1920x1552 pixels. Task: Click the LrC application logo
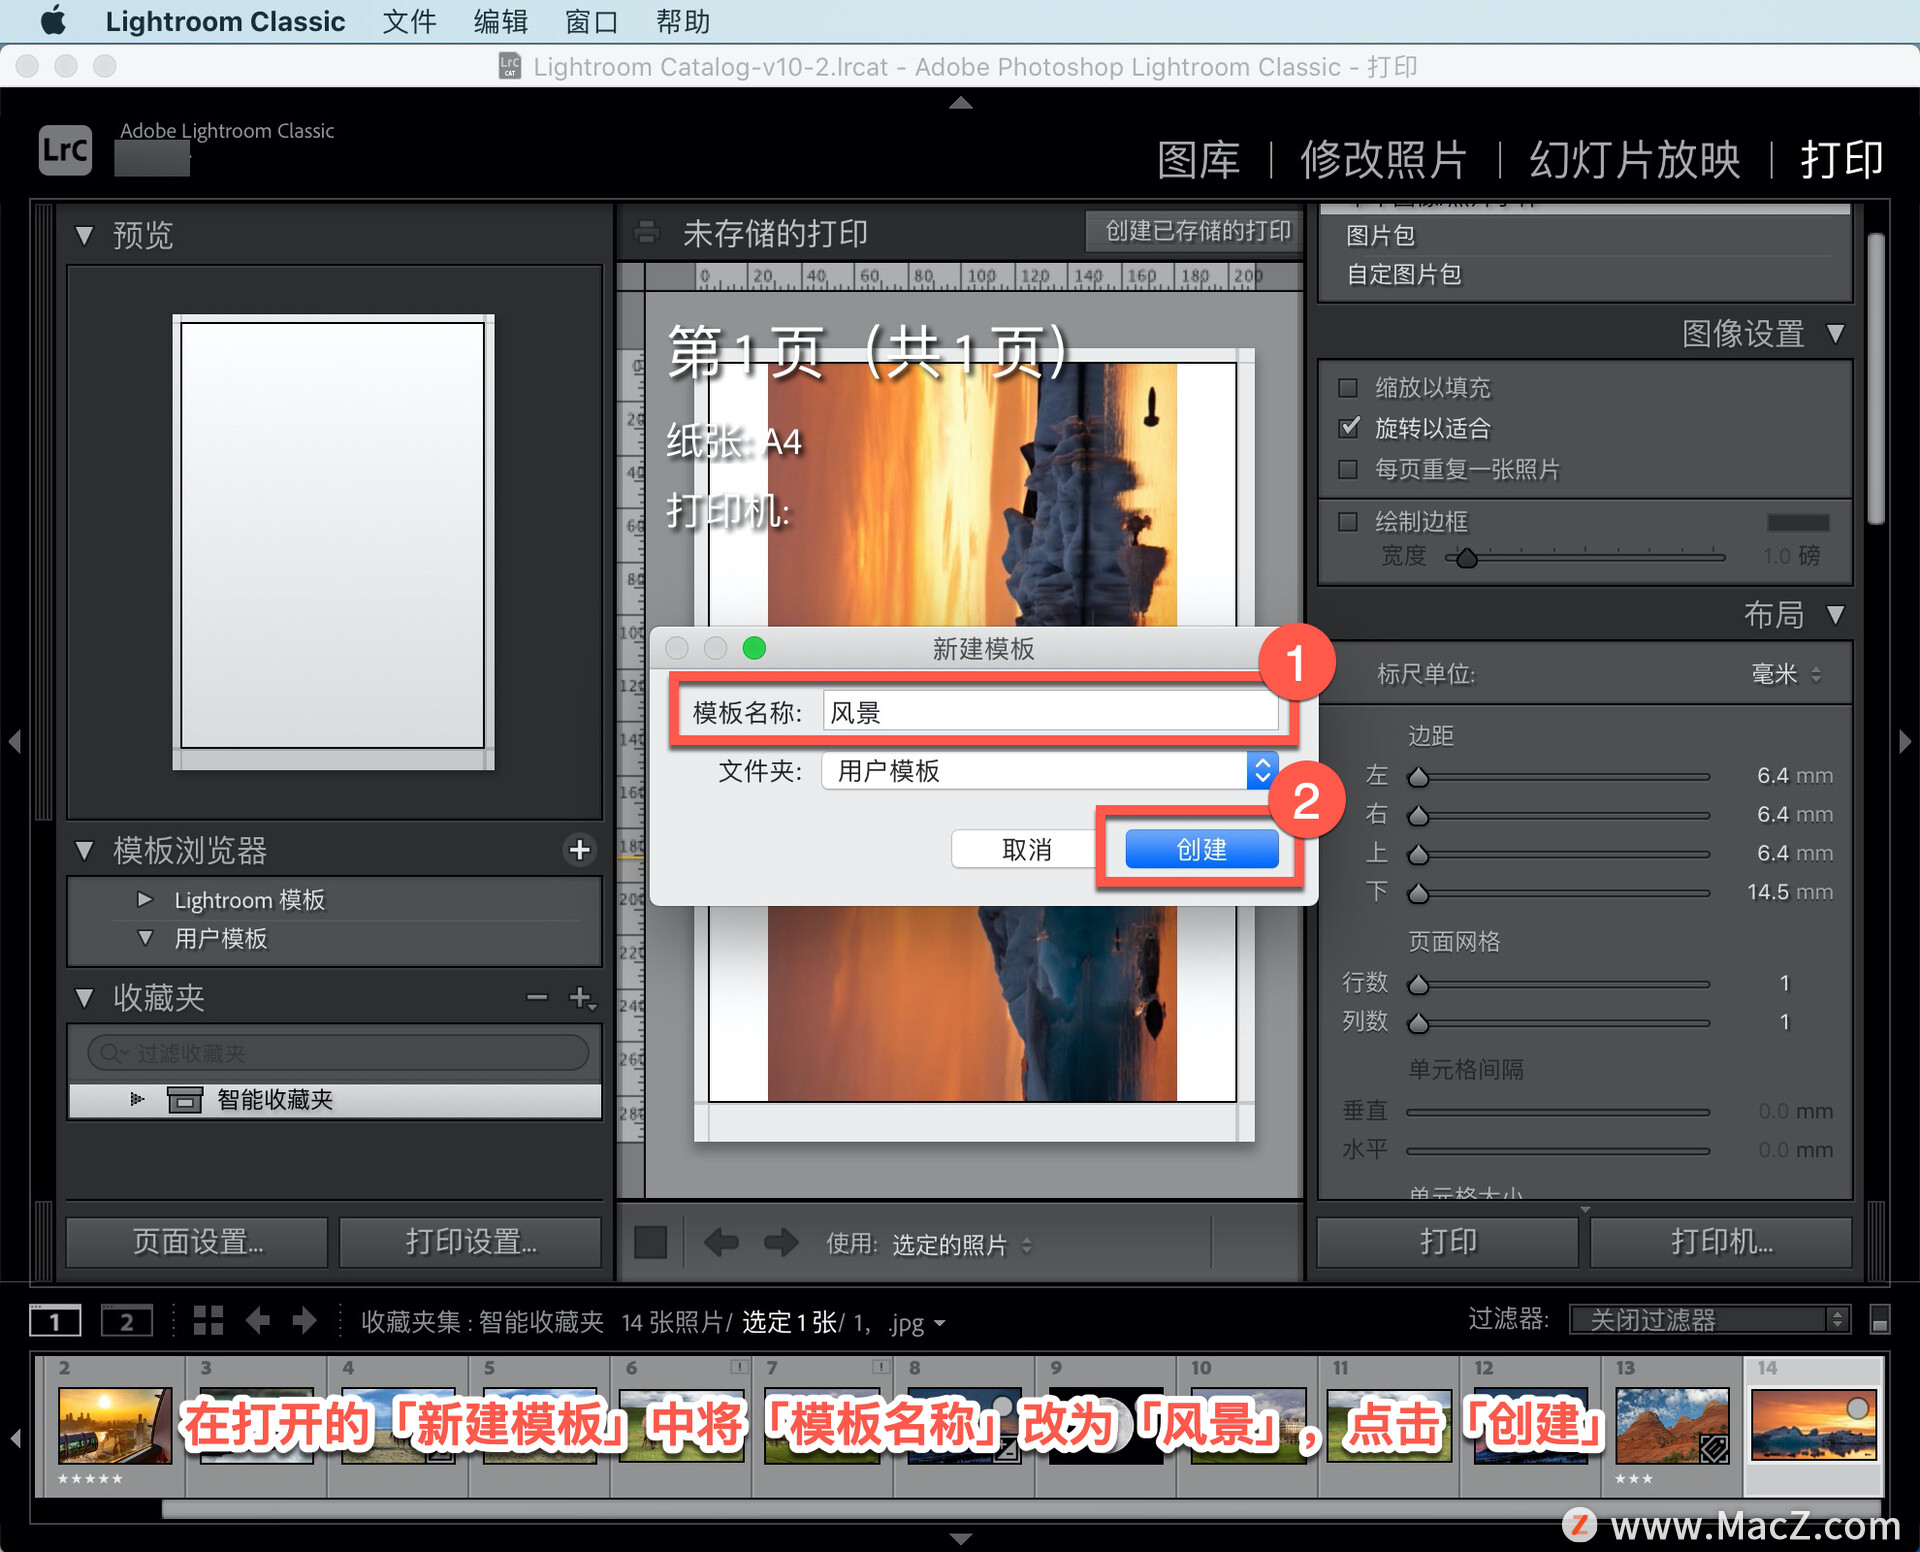[65, 150]
